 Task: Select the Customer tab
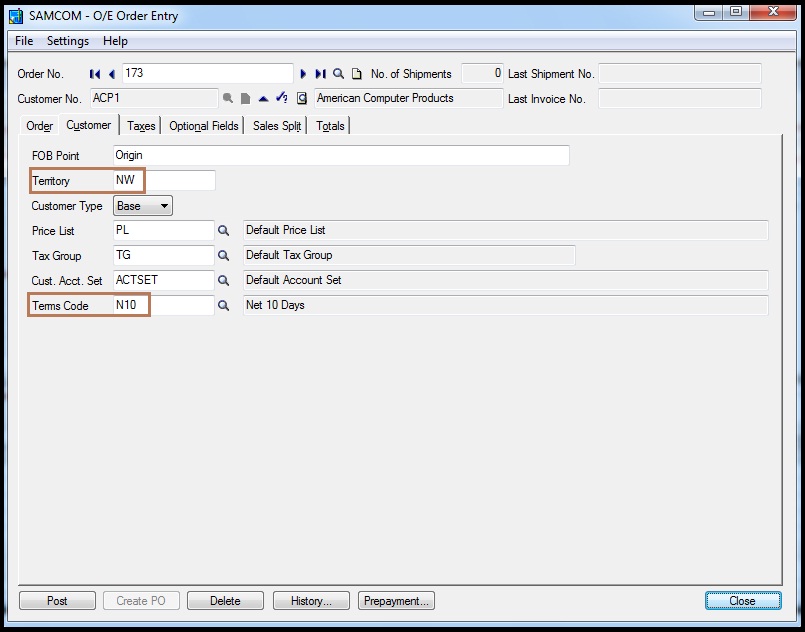click(x=89, y=125)
